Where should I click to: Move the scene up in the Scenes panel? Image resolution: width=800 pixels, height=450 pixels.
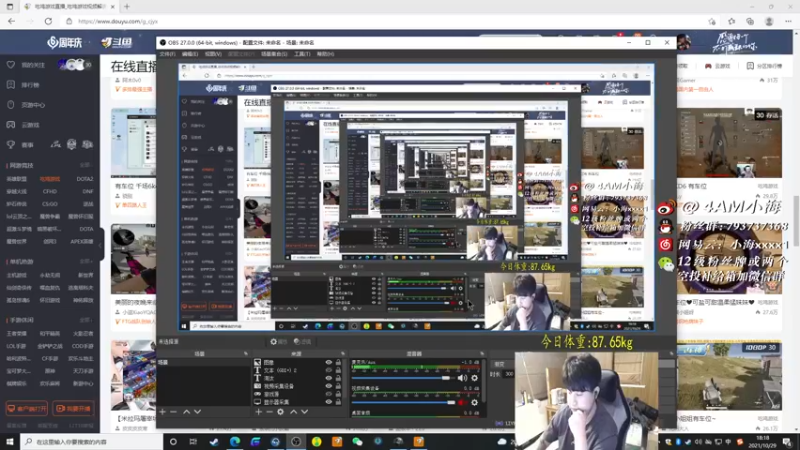[x=187, y=412]
